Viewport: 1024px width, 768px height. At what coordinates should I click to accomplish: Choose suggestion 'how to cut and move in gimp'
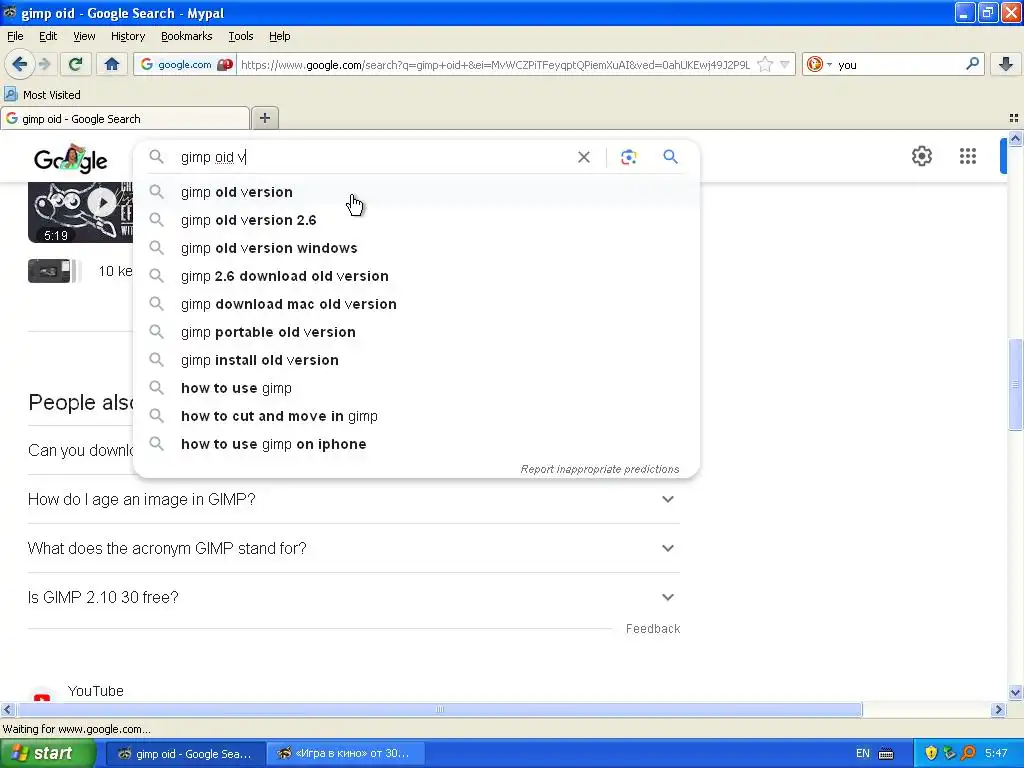click(x=416, y=417)
